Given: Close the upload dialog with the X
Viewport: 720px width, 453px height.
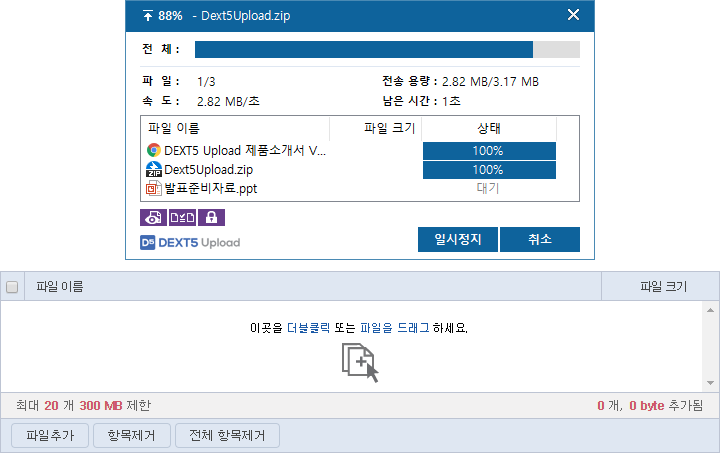Looking at the screenshot, I should (573, 15).
